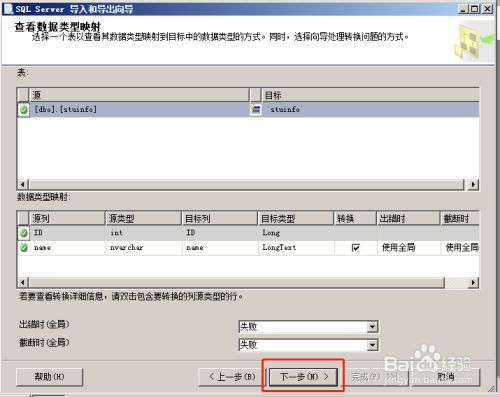Screen dimensions: 500x397
Task: Click left arrow of data type mapping scrollbar
Action: pyautogui.click(x=23, y=283)
